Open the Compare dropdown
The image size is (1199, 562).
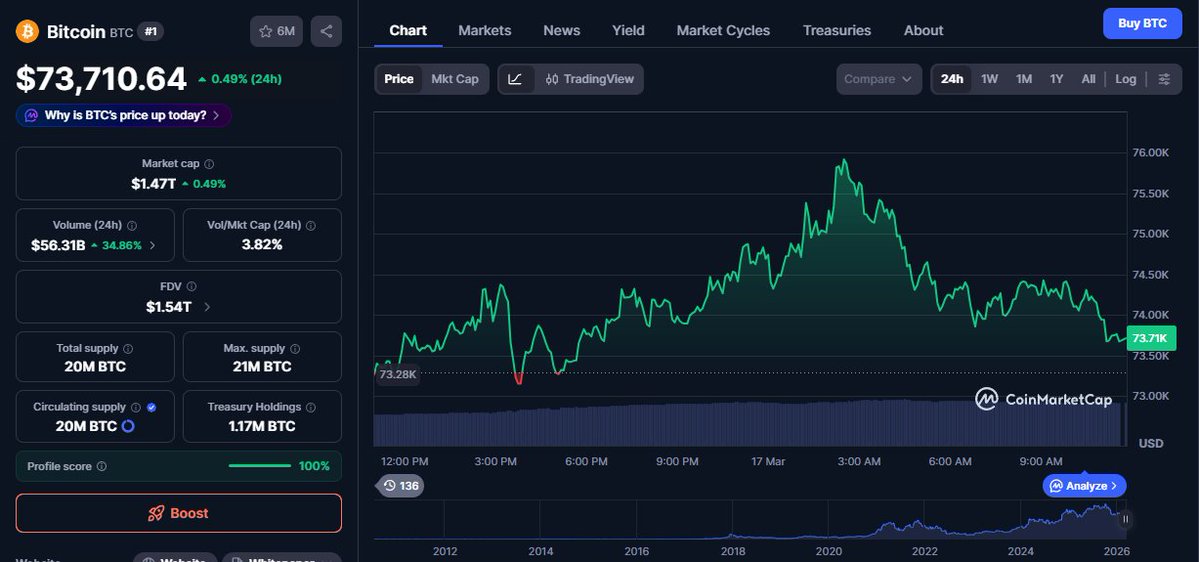click(x=879, y=80)
